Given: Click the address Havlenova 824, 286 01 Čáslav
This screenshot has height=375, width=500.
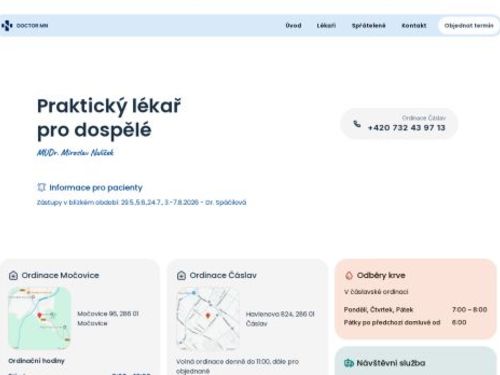Looking at the screenshot, I should pyautogui.click(x=280, y=319).
